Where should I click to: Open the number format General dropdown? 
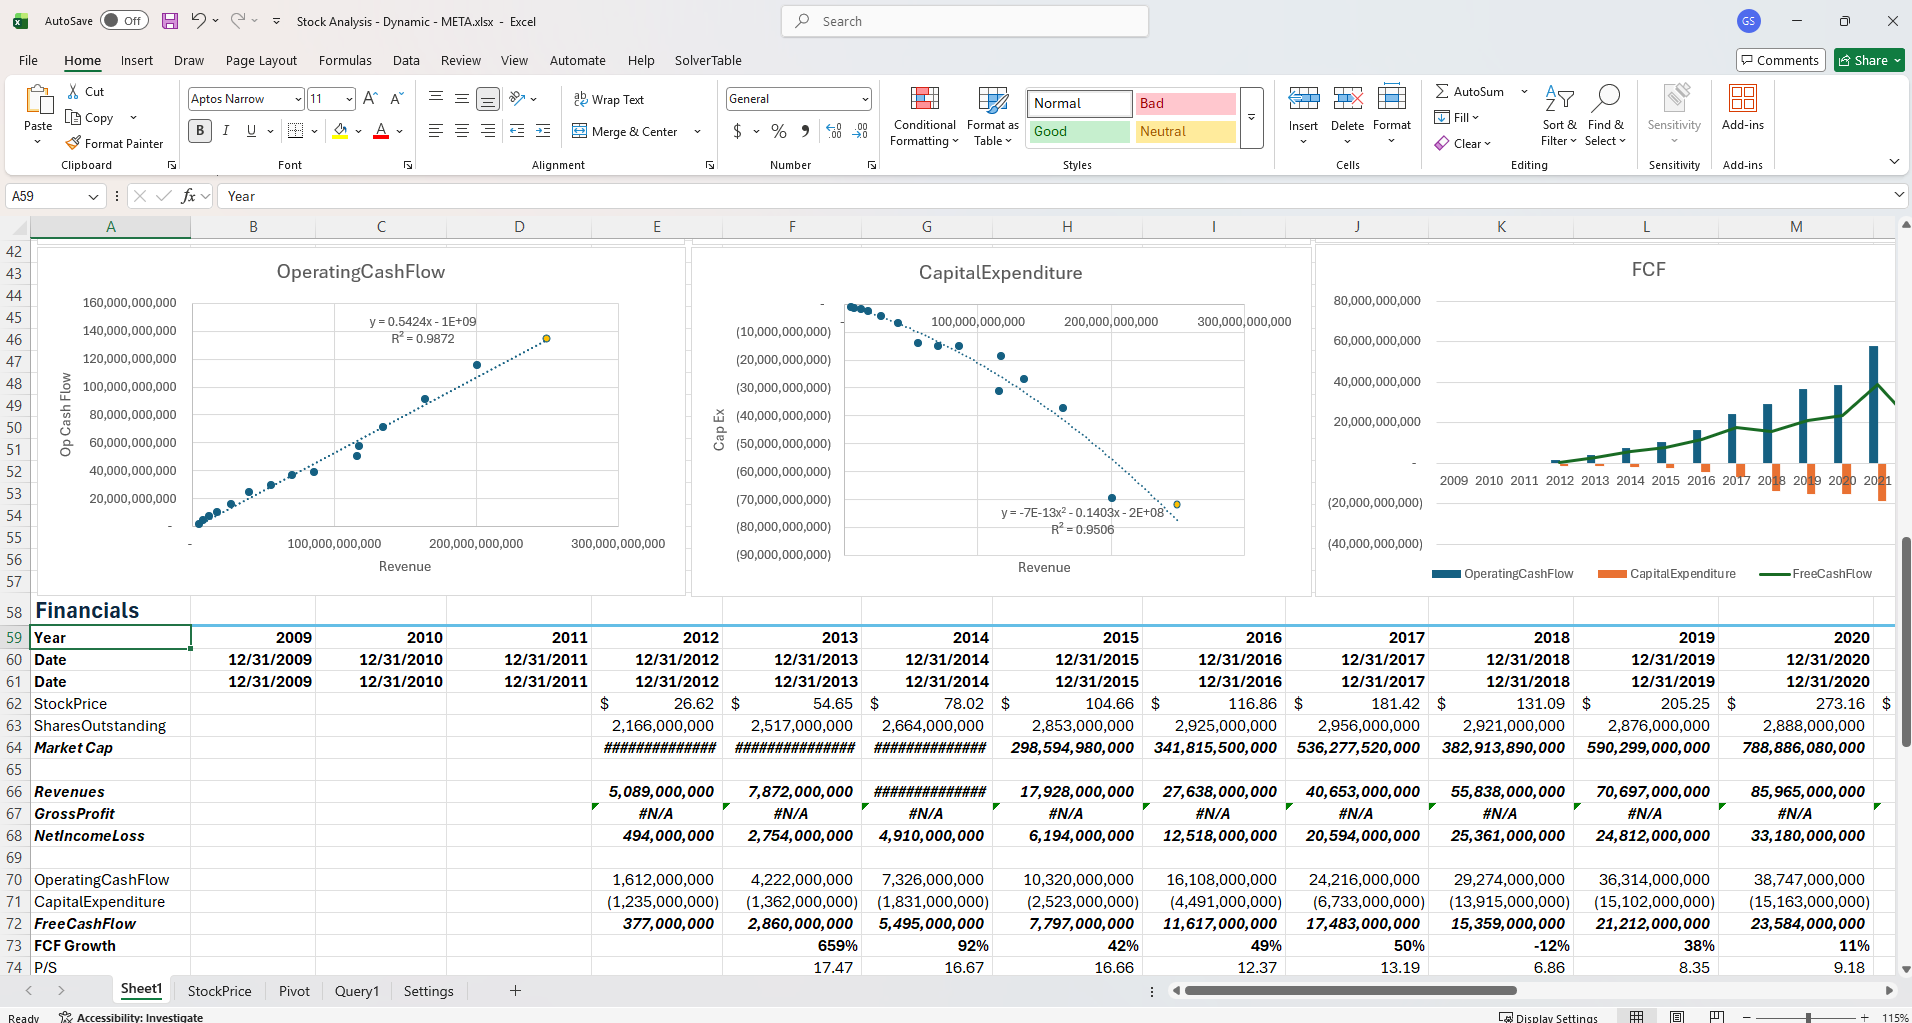[x=865, y=98]
